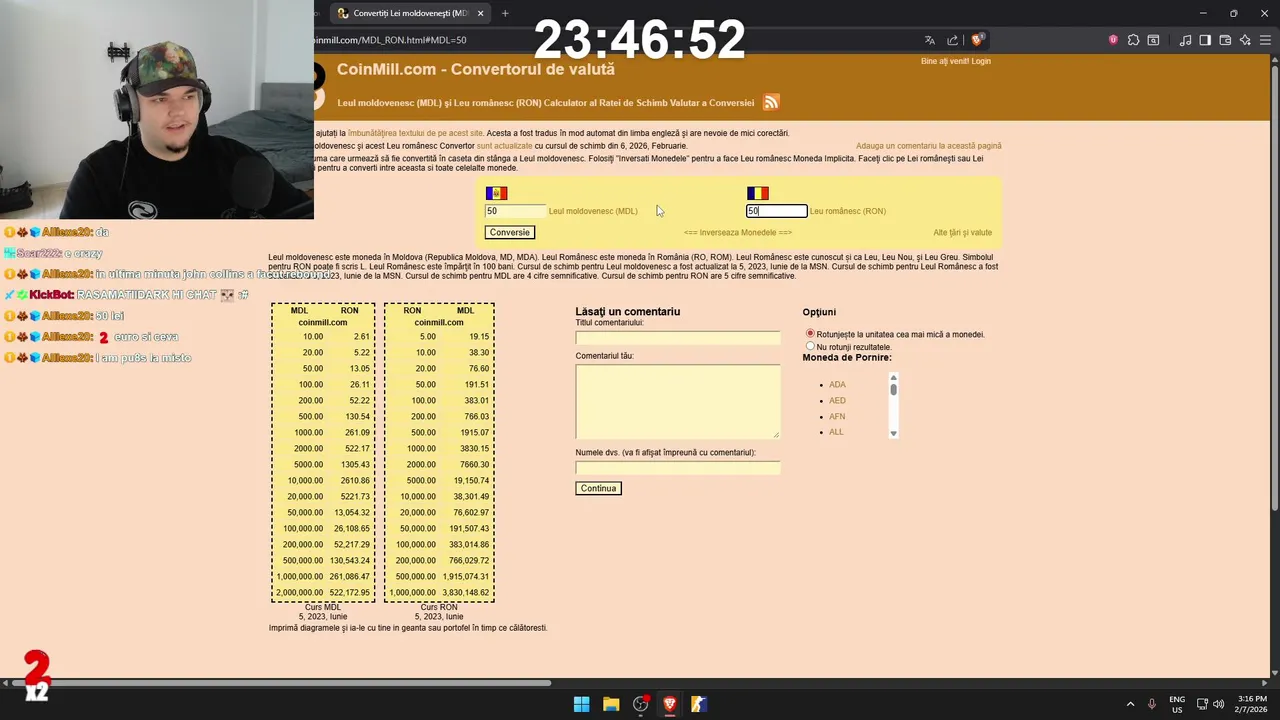Open the Counter-Strike taskbar icon
The height and width of the screenshot is (720, 1280).
[x=699, y=704]
